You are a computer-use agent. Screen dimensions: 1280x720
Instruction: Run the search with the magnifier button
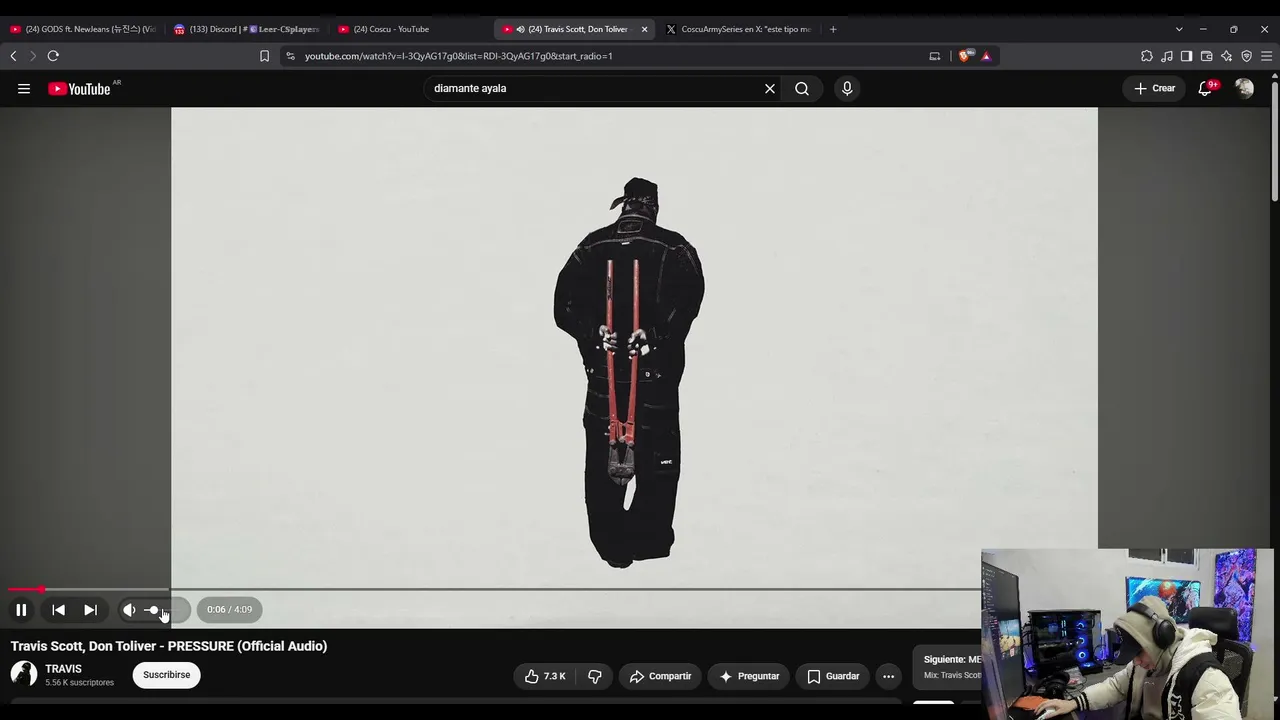click(x=802, y=89)
